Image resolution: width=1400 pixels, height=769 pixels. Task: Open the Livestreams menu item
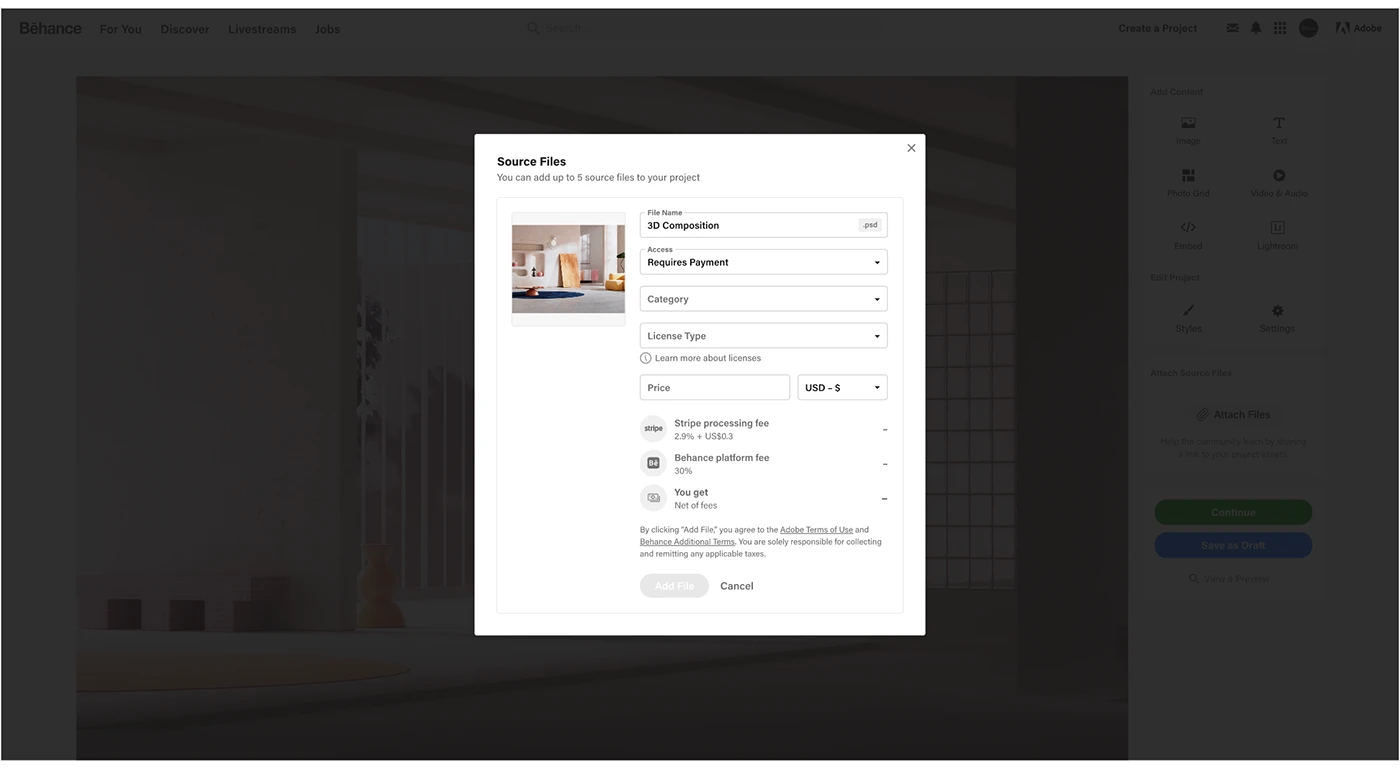coord(262,29)
